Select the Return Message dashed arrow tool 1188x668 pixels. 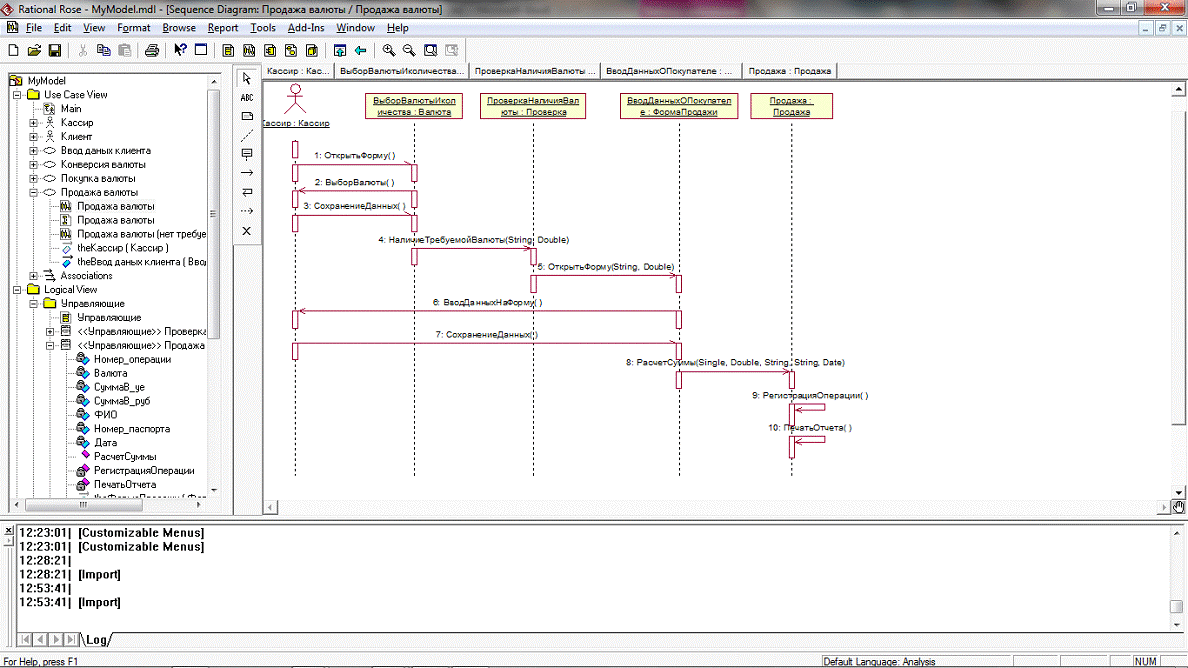pyautogui.click(x=247, y=211)
